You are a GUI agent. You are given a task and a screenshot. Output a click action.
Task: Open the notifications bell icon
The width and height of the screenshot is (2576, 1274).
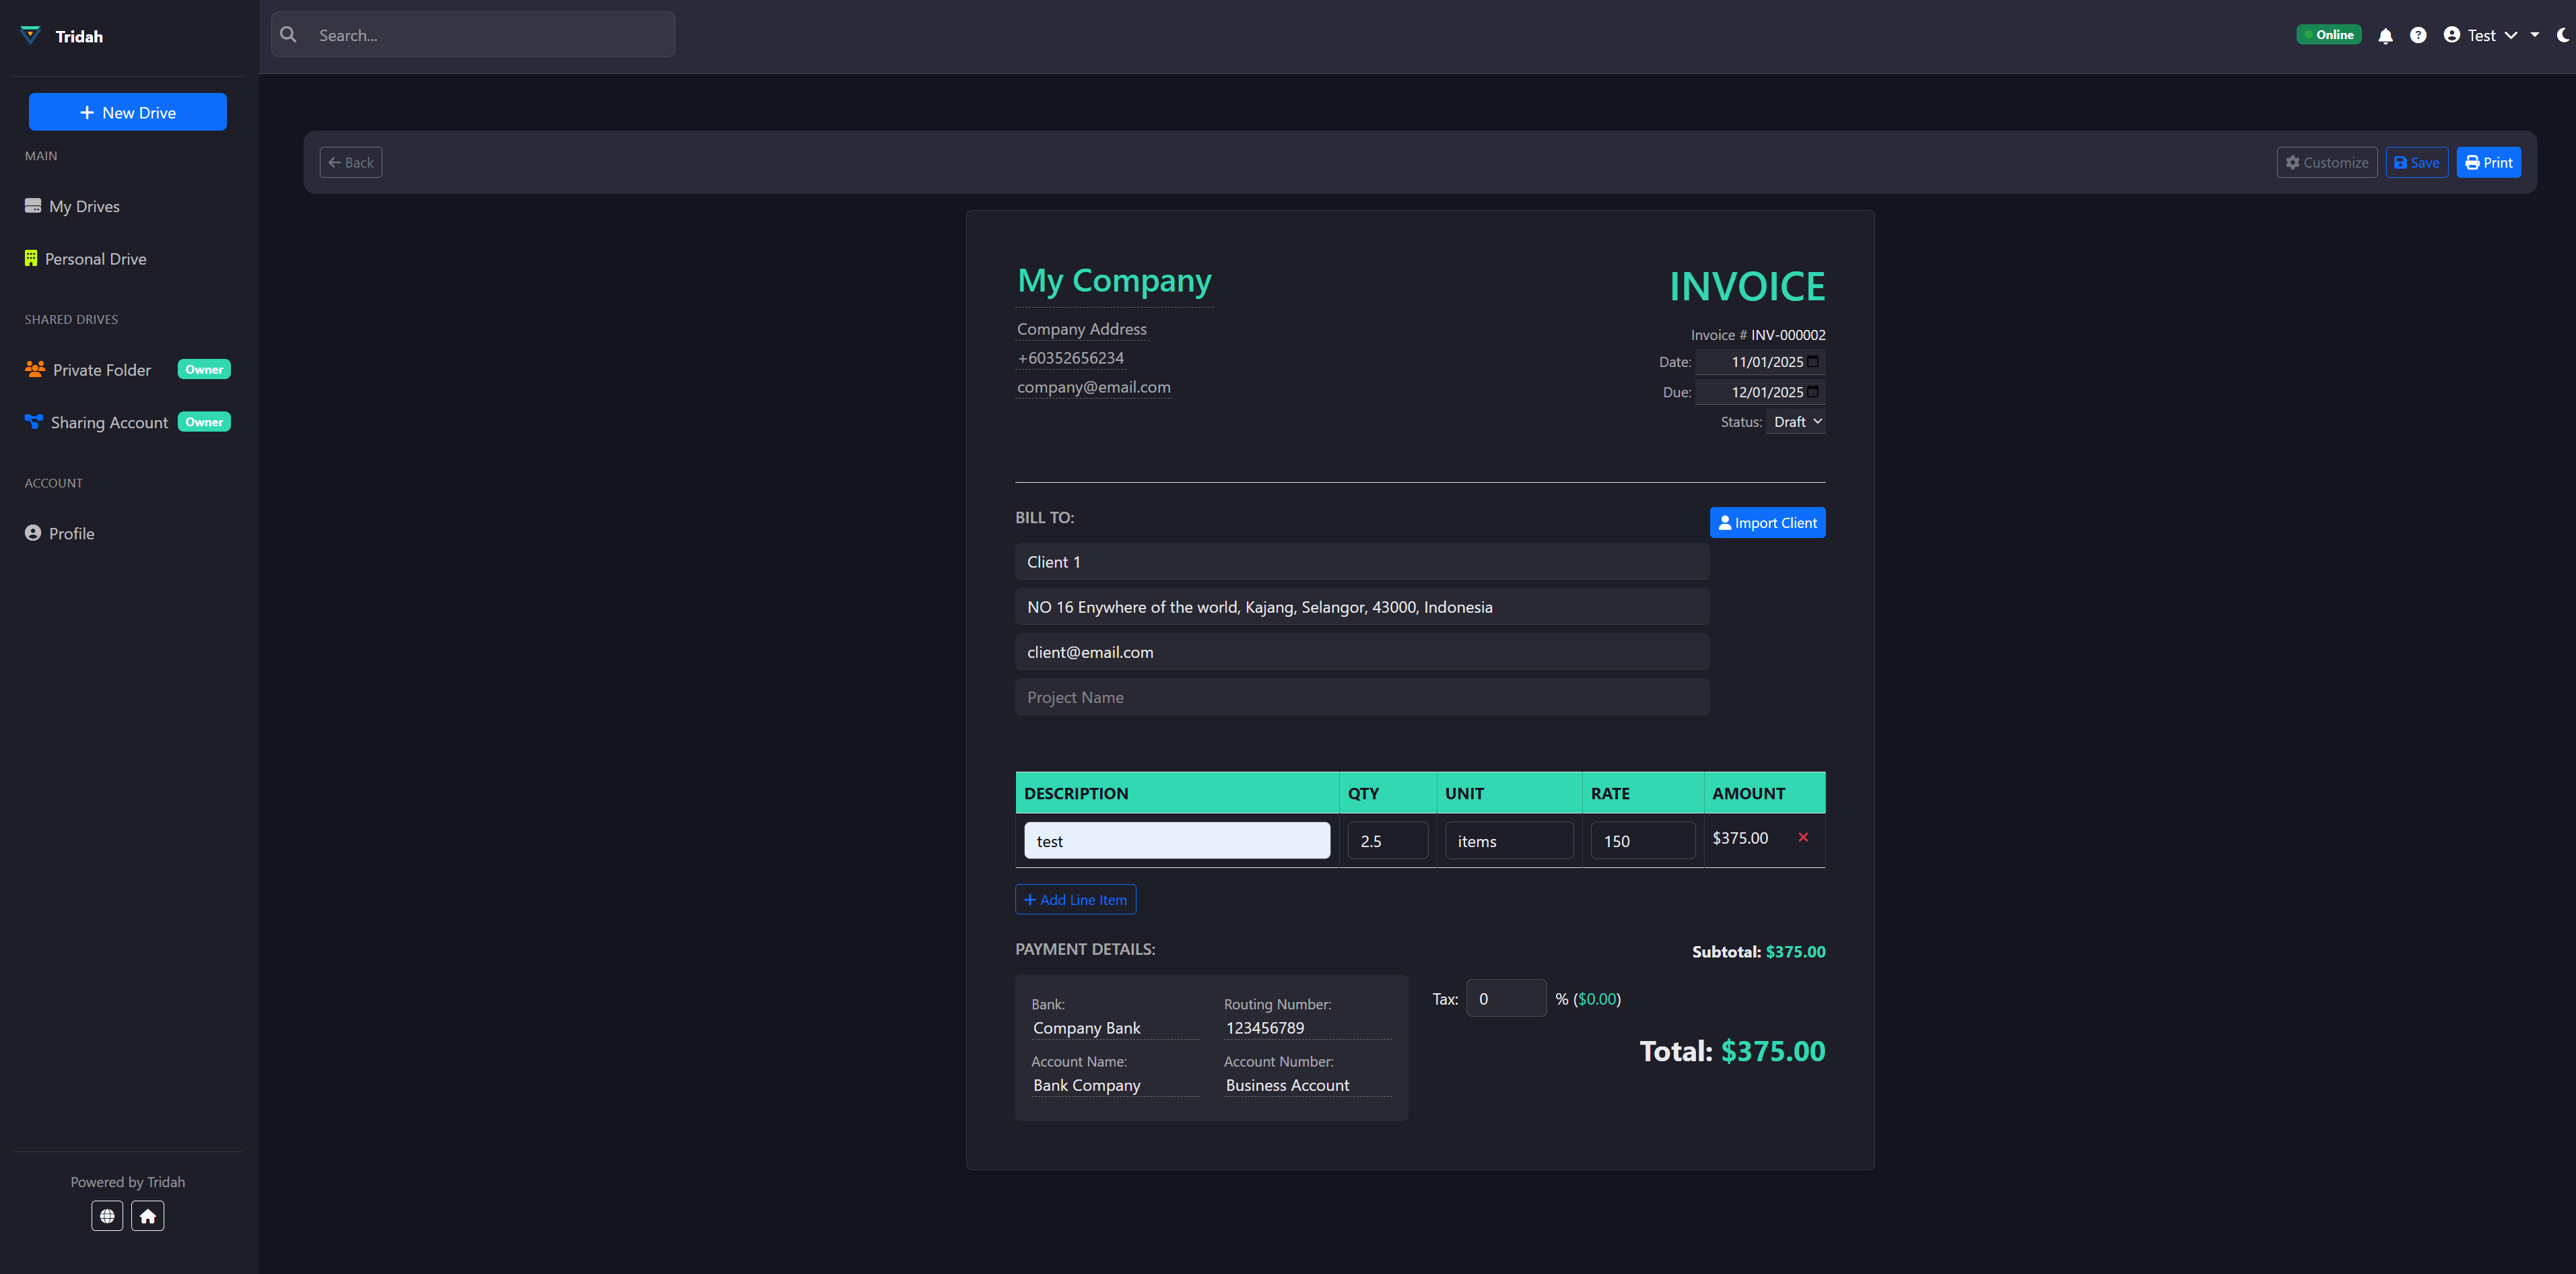pos(2385,34)
